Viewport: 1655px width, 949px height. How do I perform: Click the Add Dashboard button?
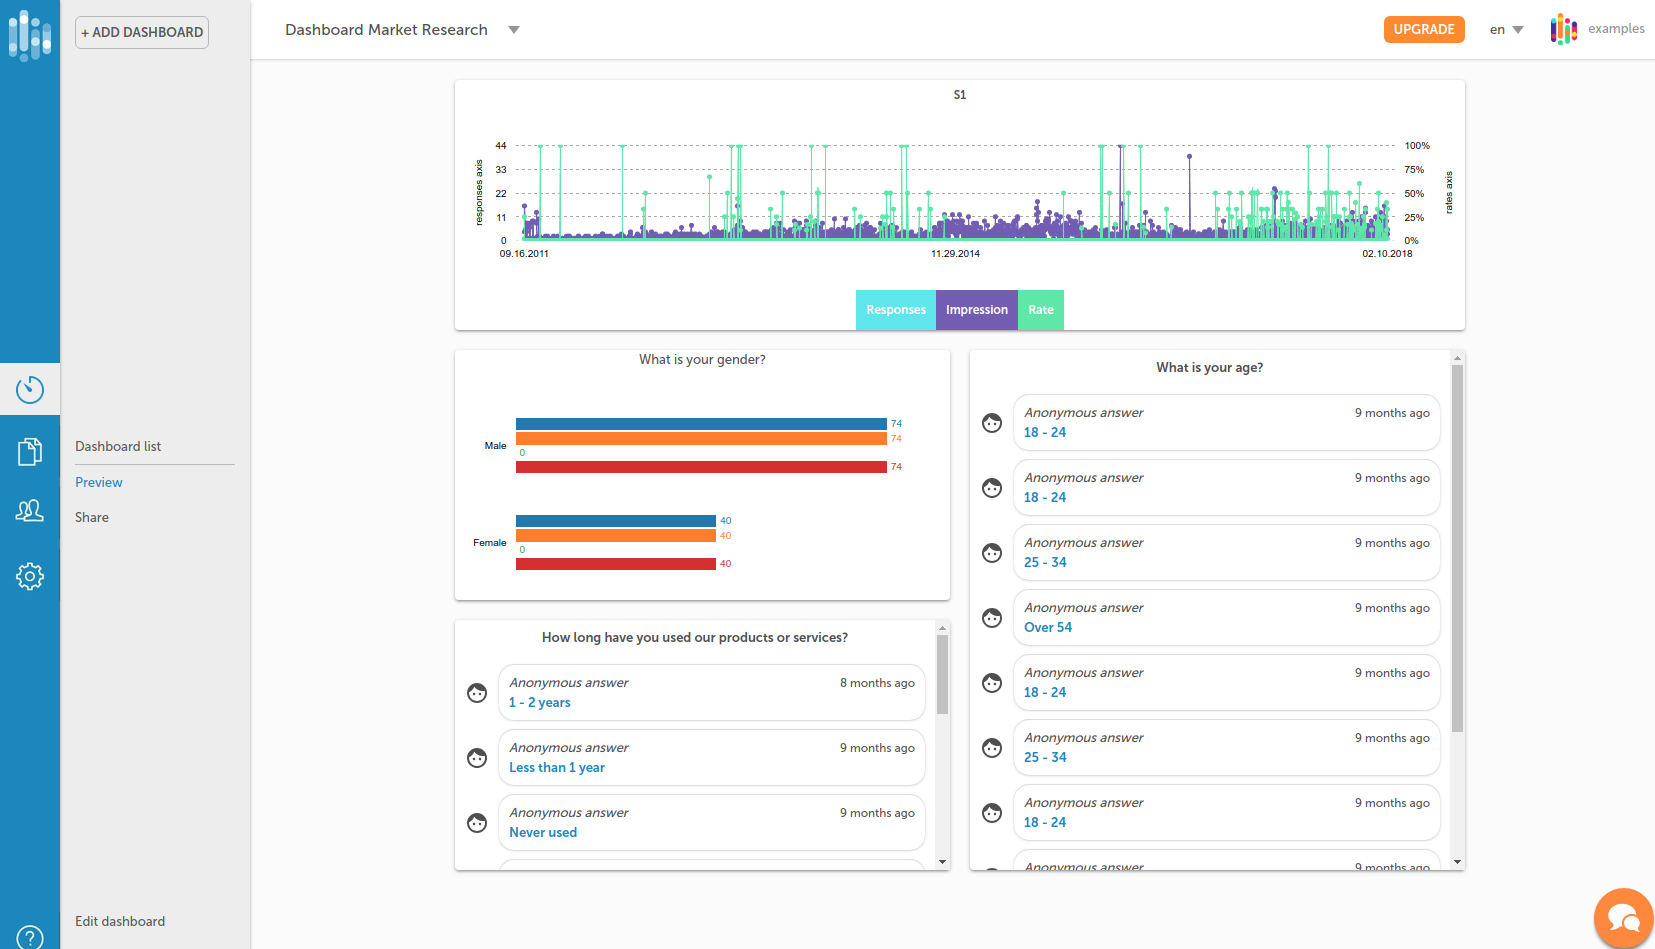(x=142, y=32)
